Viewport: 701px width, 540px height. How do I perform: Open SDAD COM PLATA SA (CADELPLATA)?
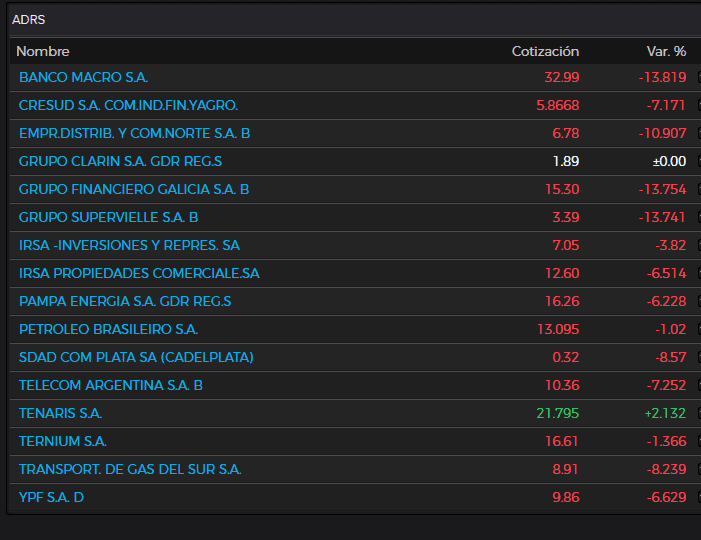(136, 357)
